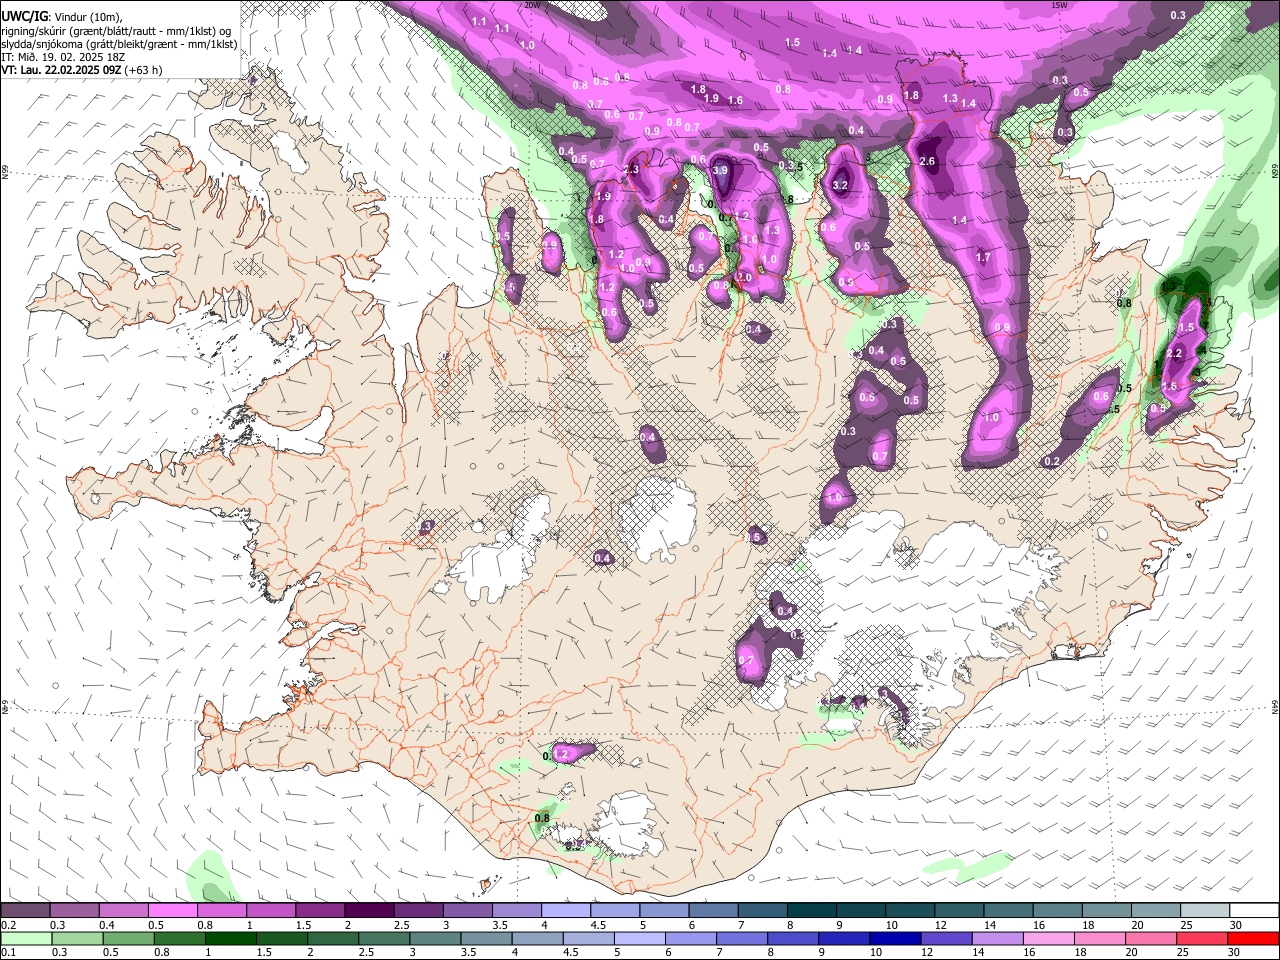Image resolution: width=1280 pixels, height=960 pixels.
Task: Click the 2.2 precipitation value near the east coast
Action: click(1175, 353)
